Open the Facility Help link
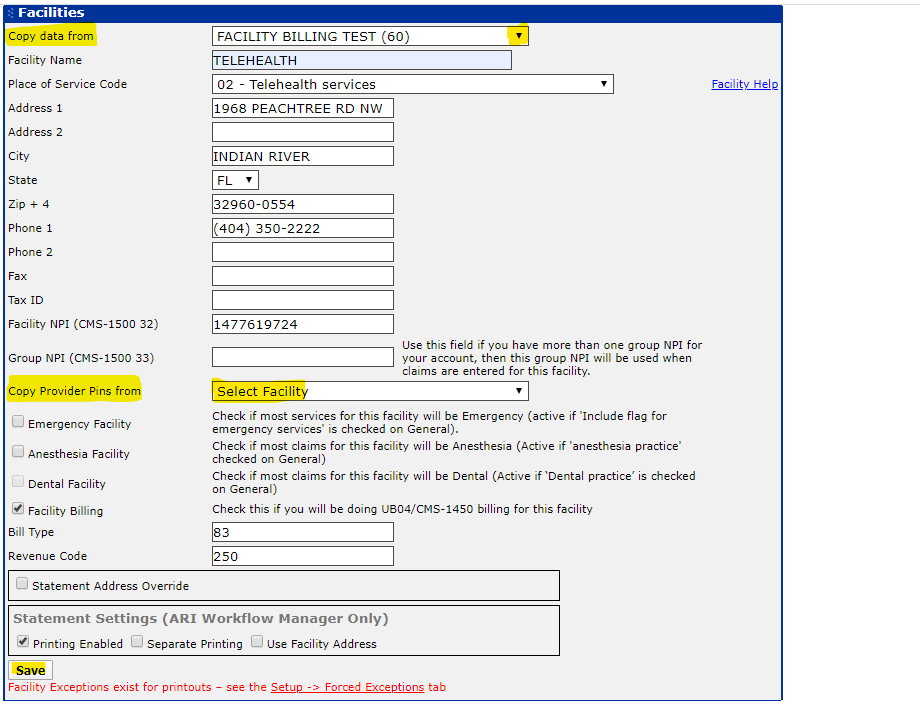This screenshot has width=920, height=715. tap(745, 84)
